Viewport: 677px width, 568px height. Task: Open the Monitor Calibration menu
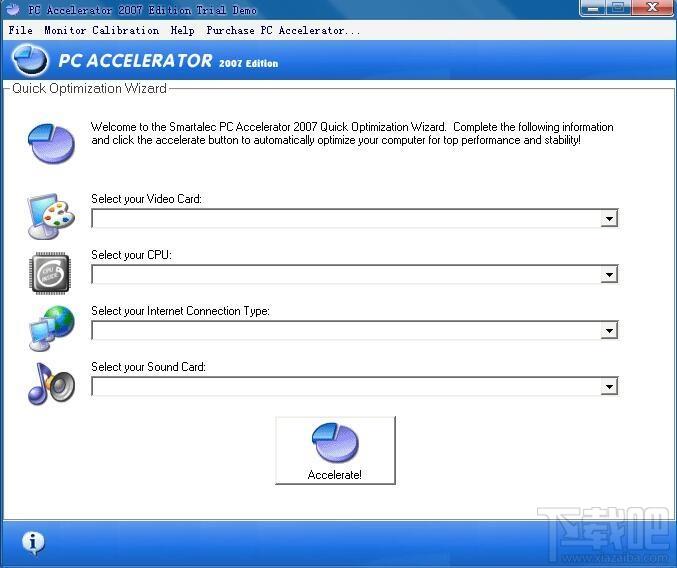pyautogui.click(x=101, y=30)
